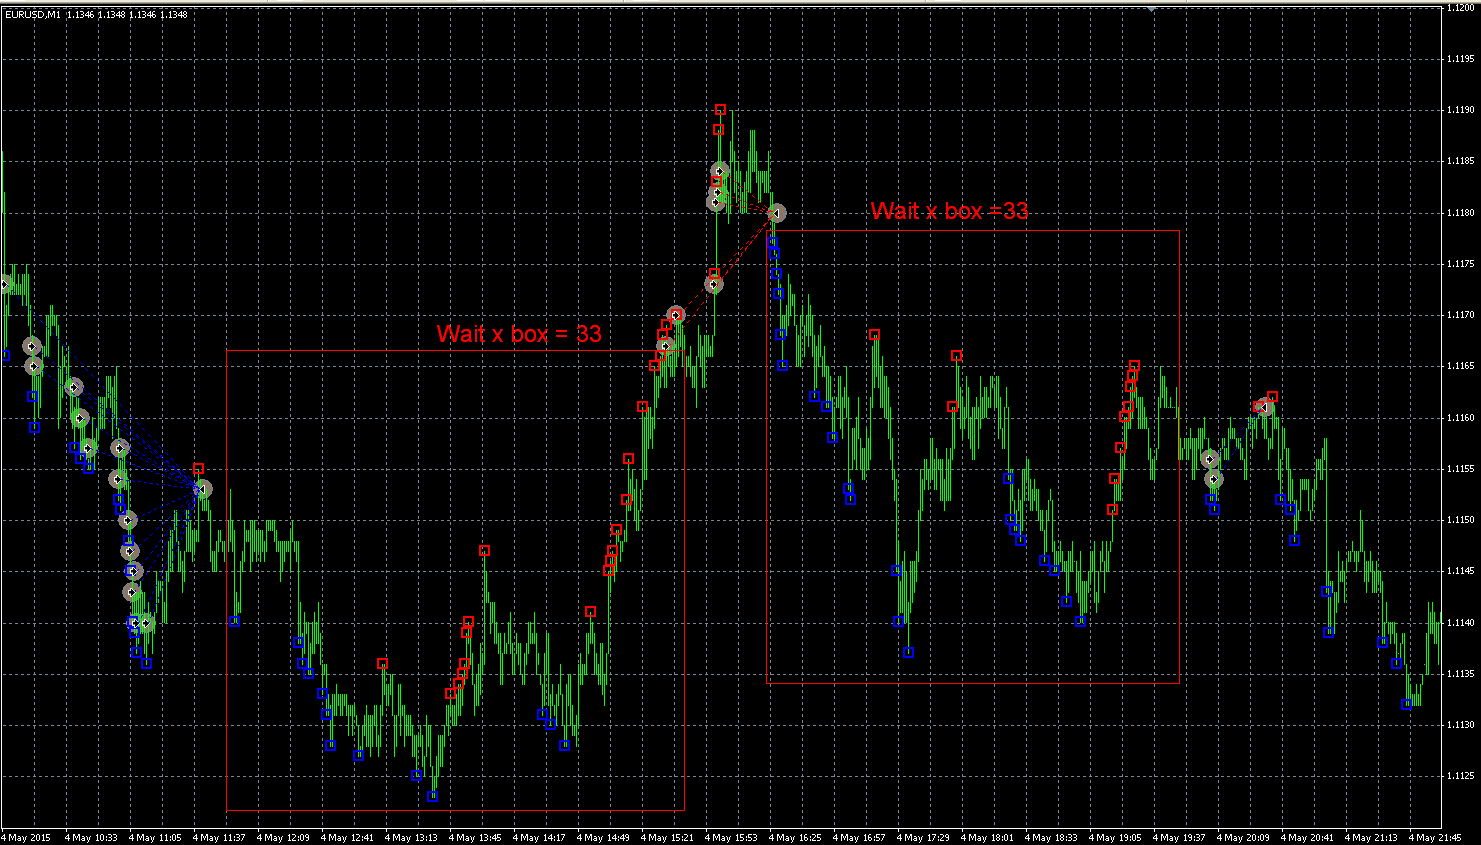
Task: Click the '4 May 19:05' time label
Action: (x=1115, y=838)
